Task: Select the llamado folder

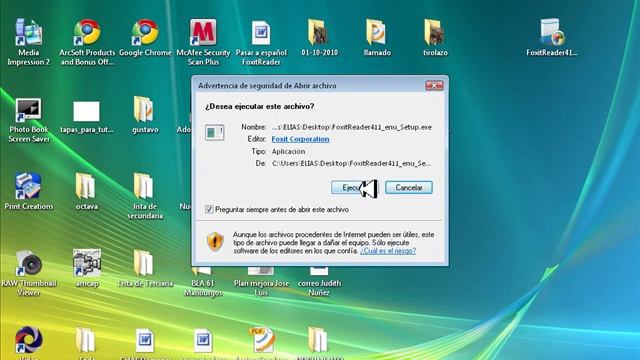Action: [377, 38]
